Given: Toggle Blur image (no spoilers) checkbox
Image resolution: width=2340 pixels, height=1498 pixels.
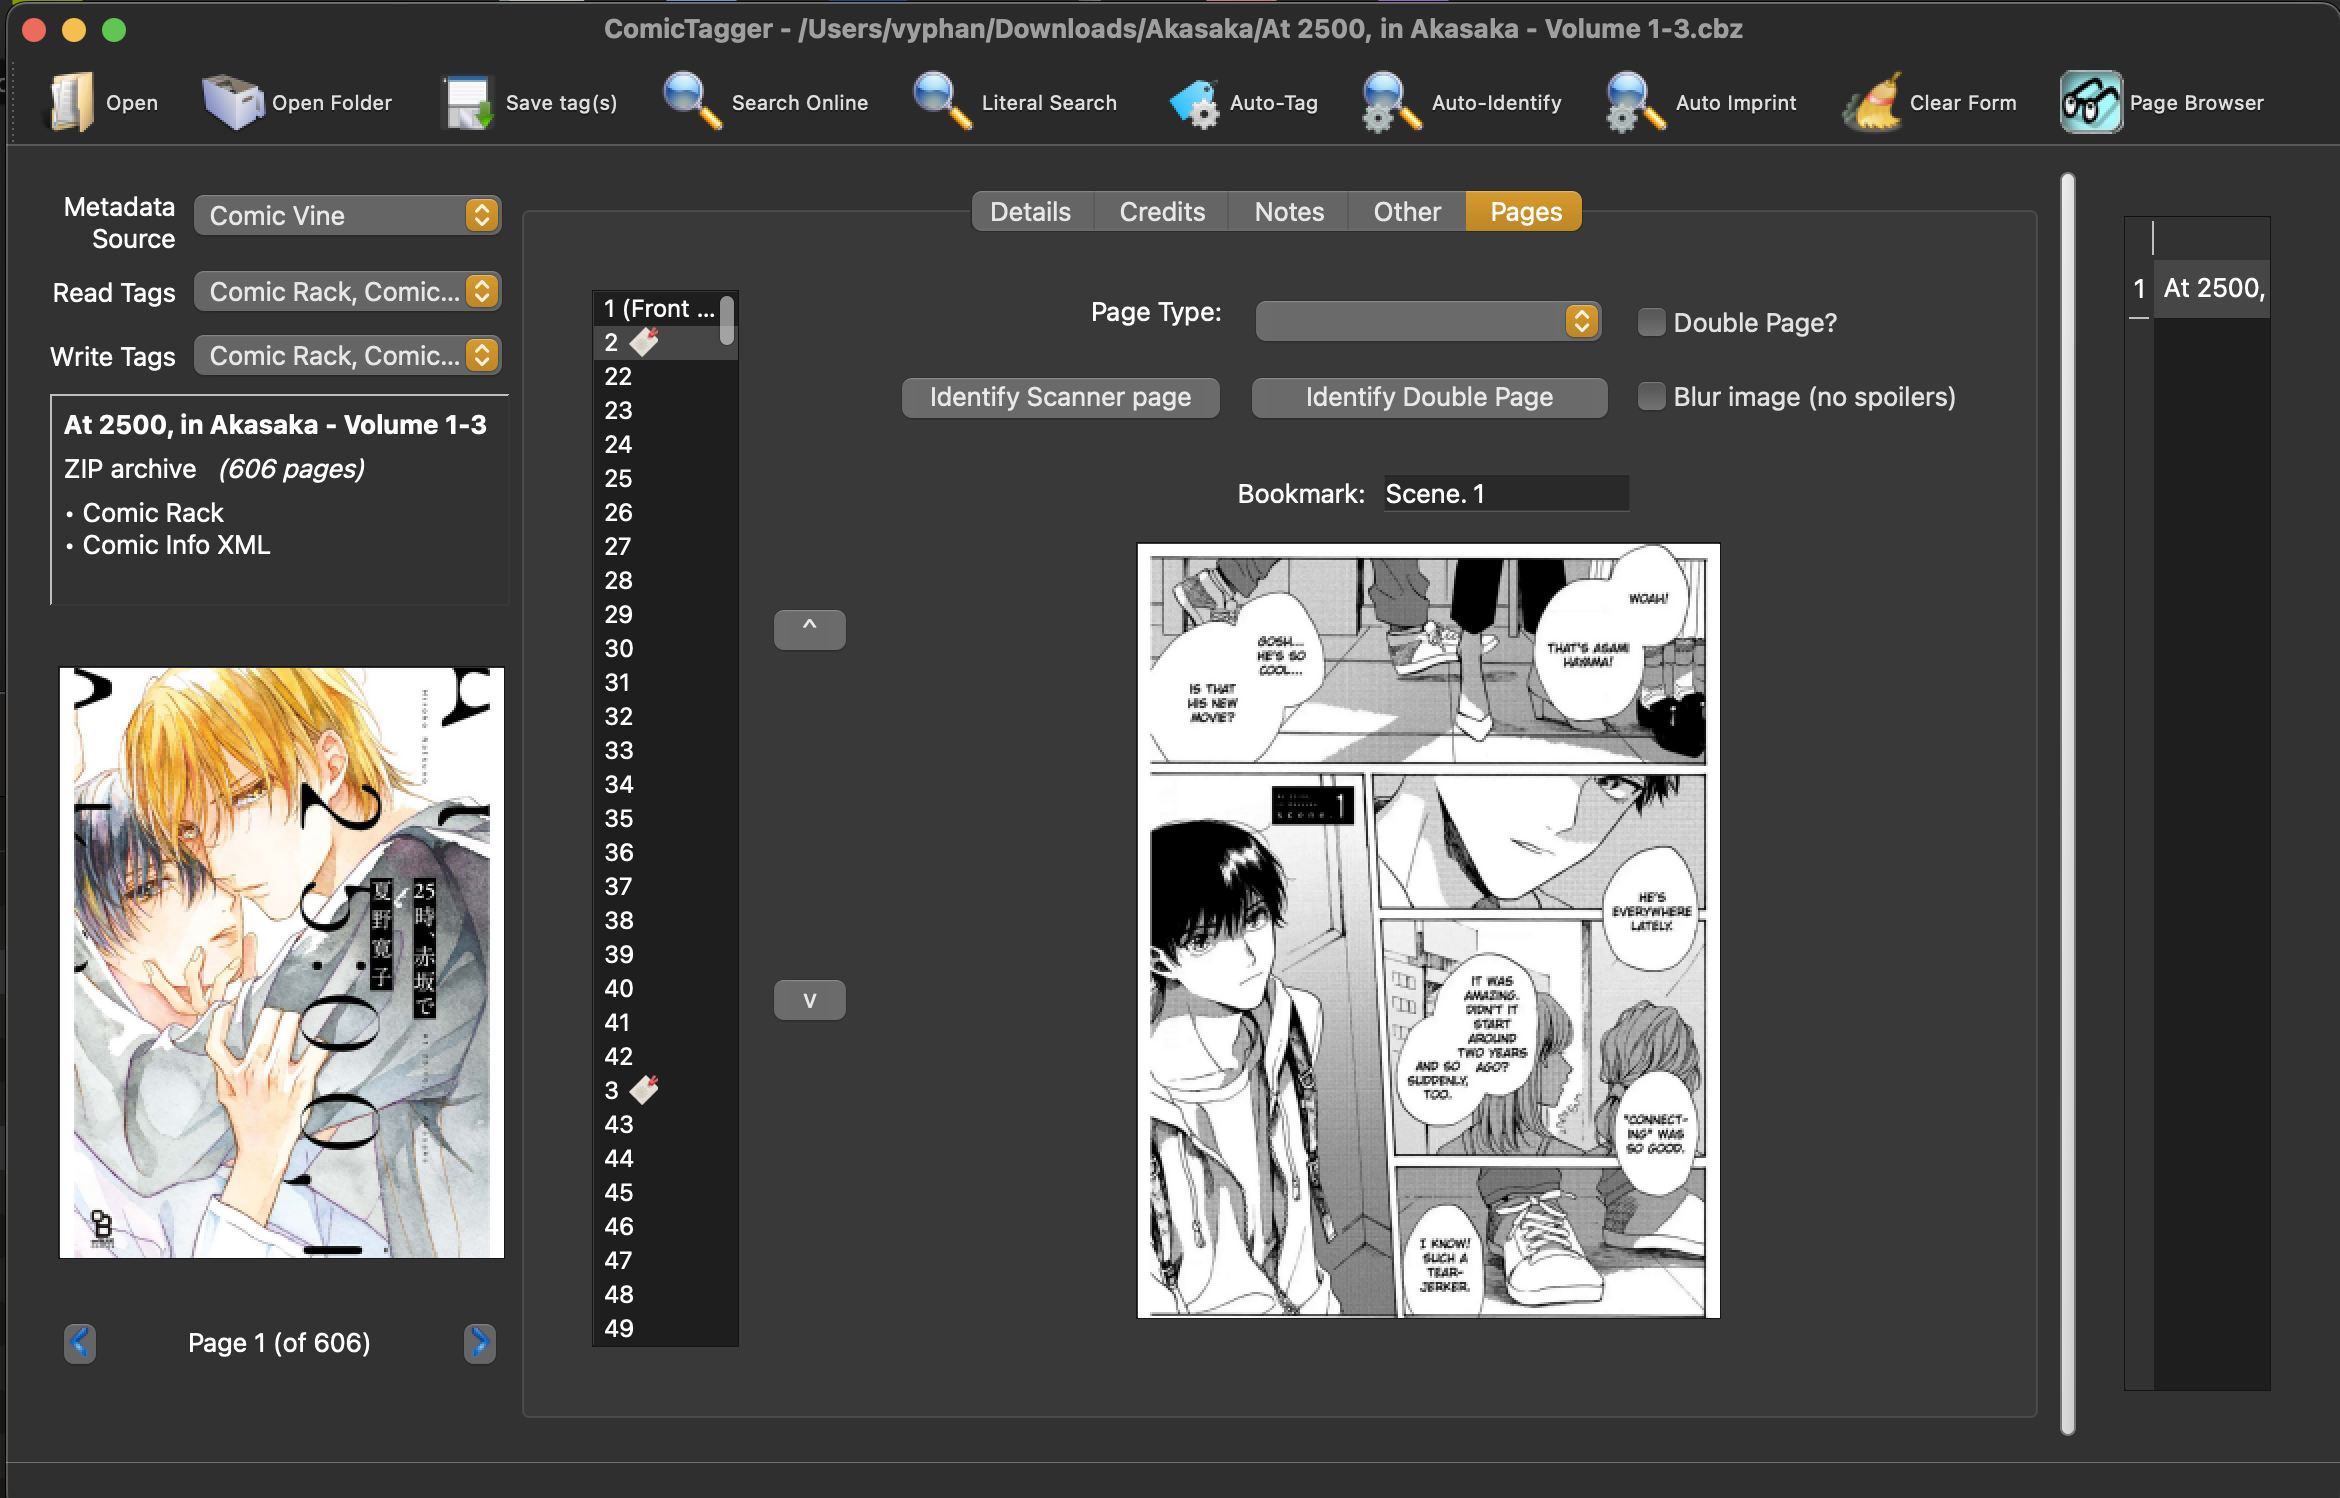Looking at the screenshot, I should click(x=1651, y=397).
